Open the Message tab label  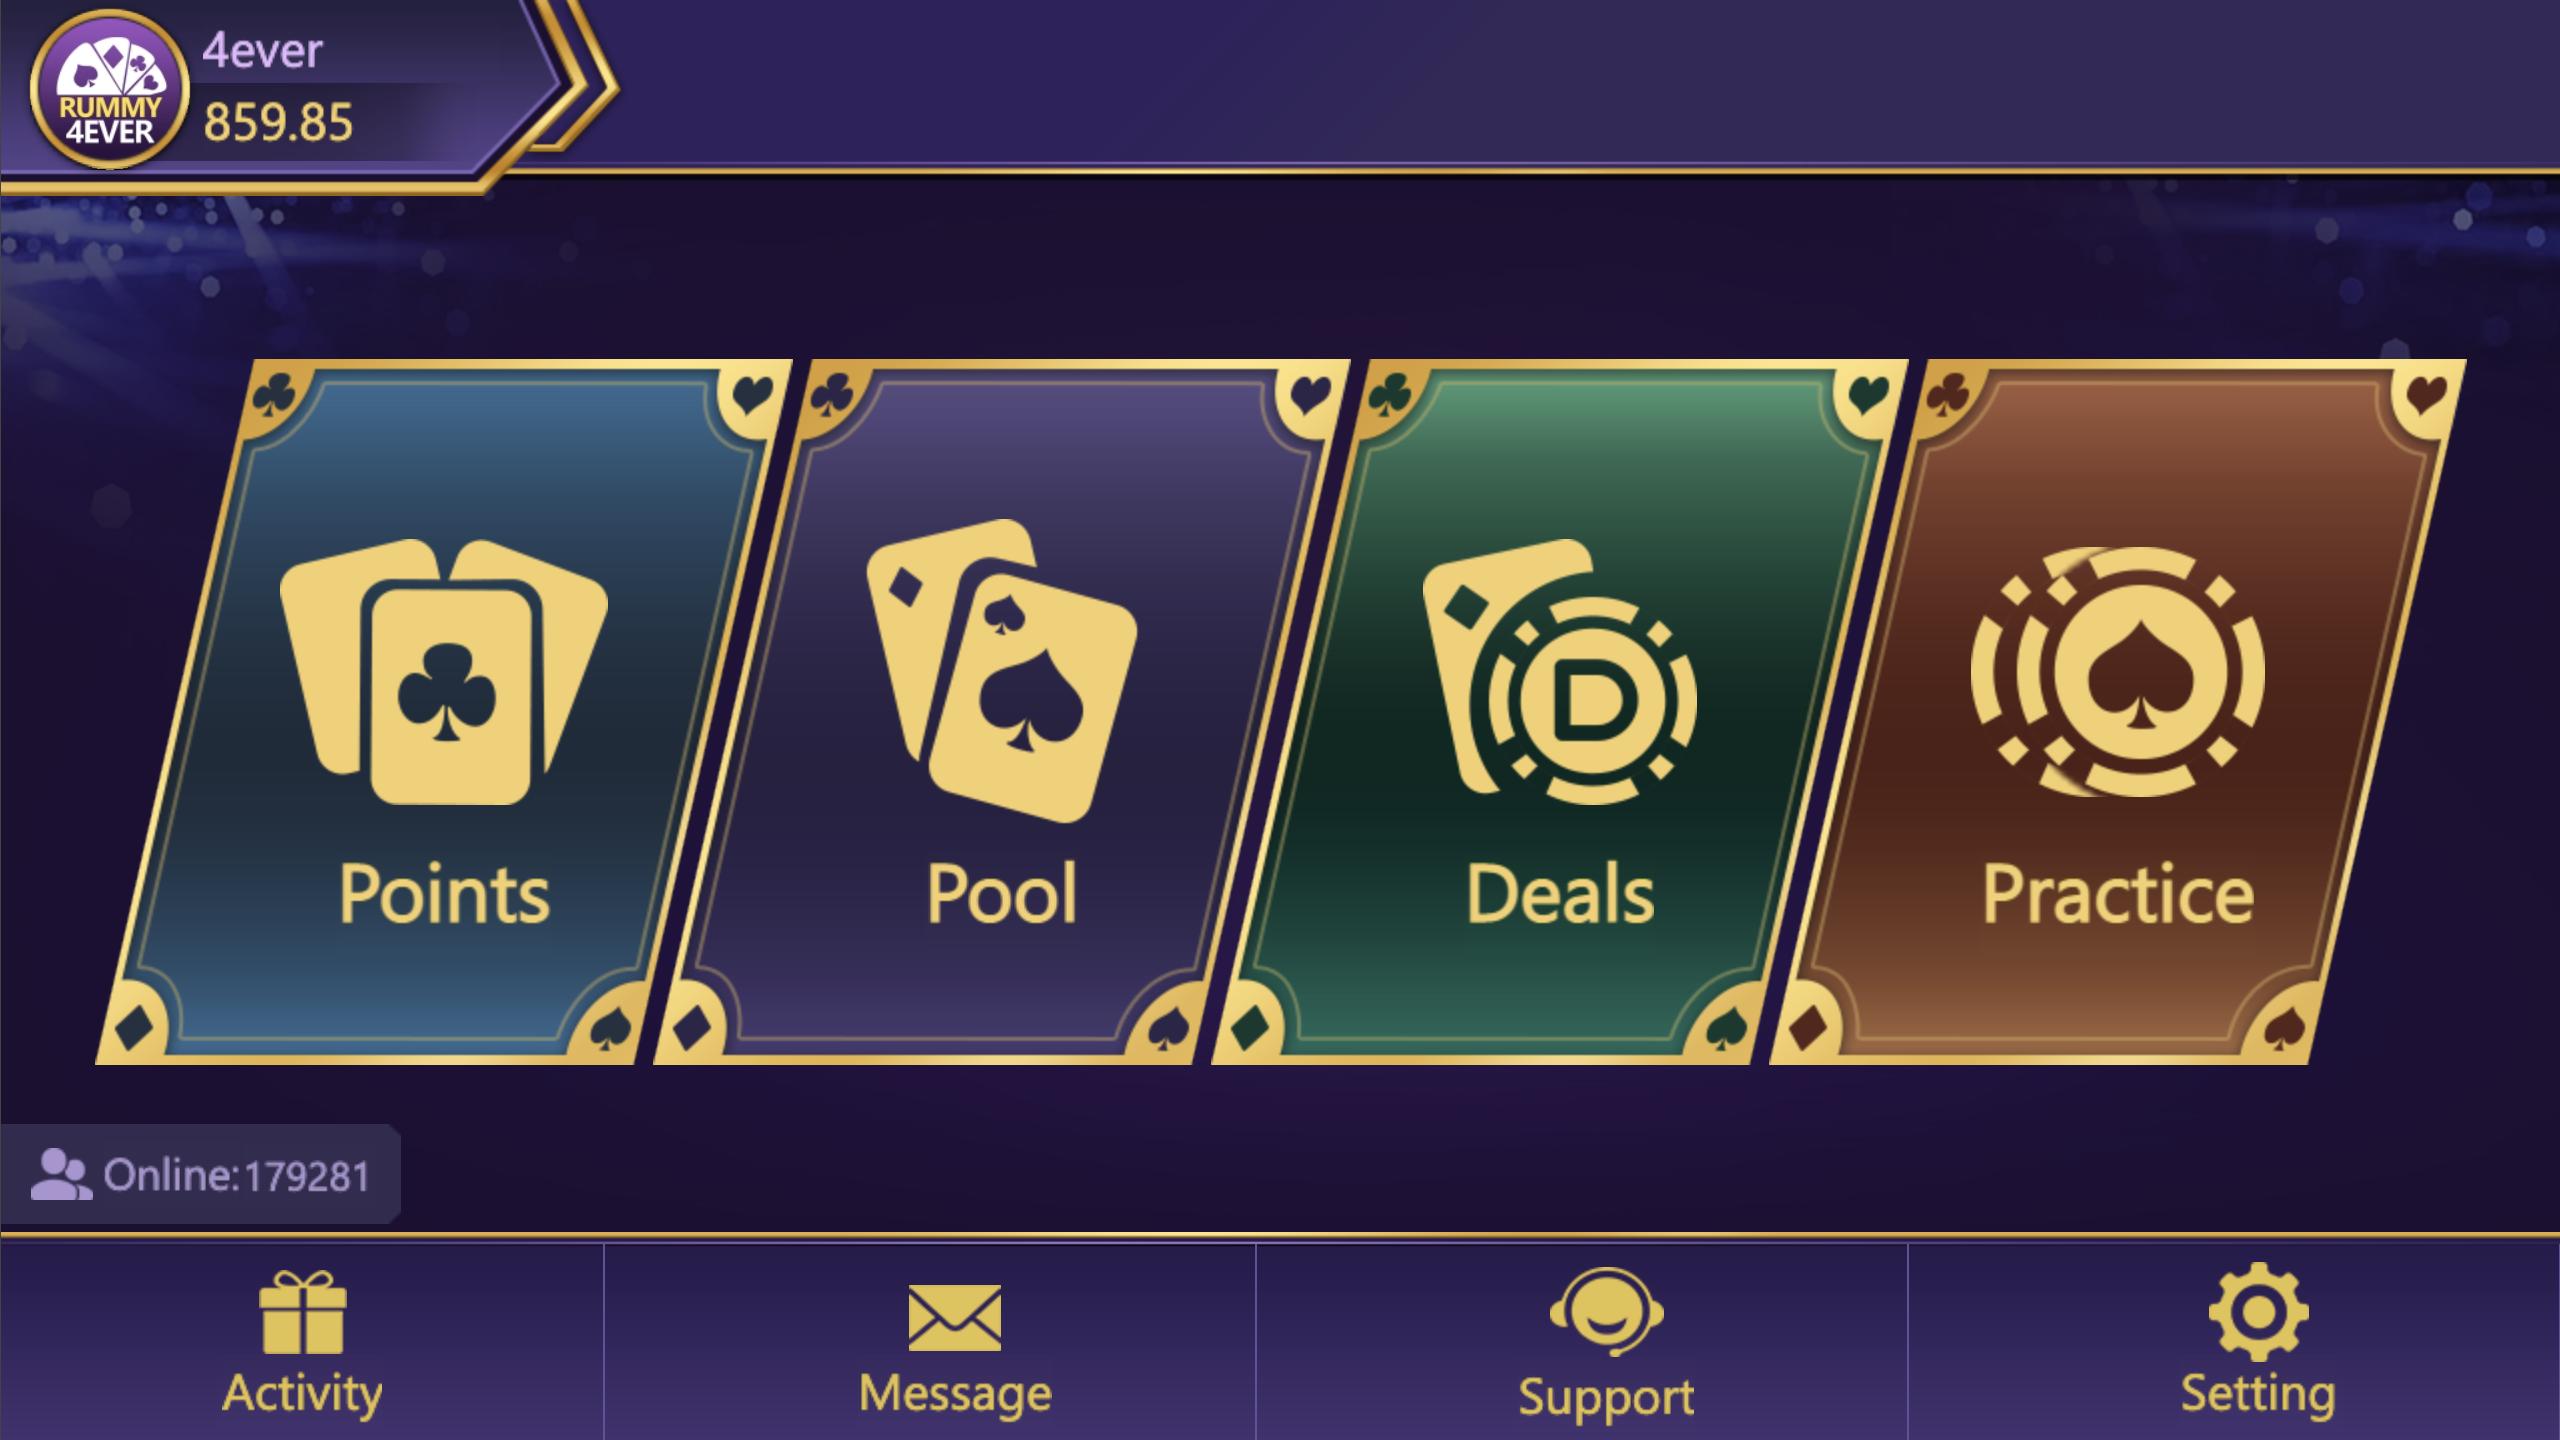point(955,1393)
